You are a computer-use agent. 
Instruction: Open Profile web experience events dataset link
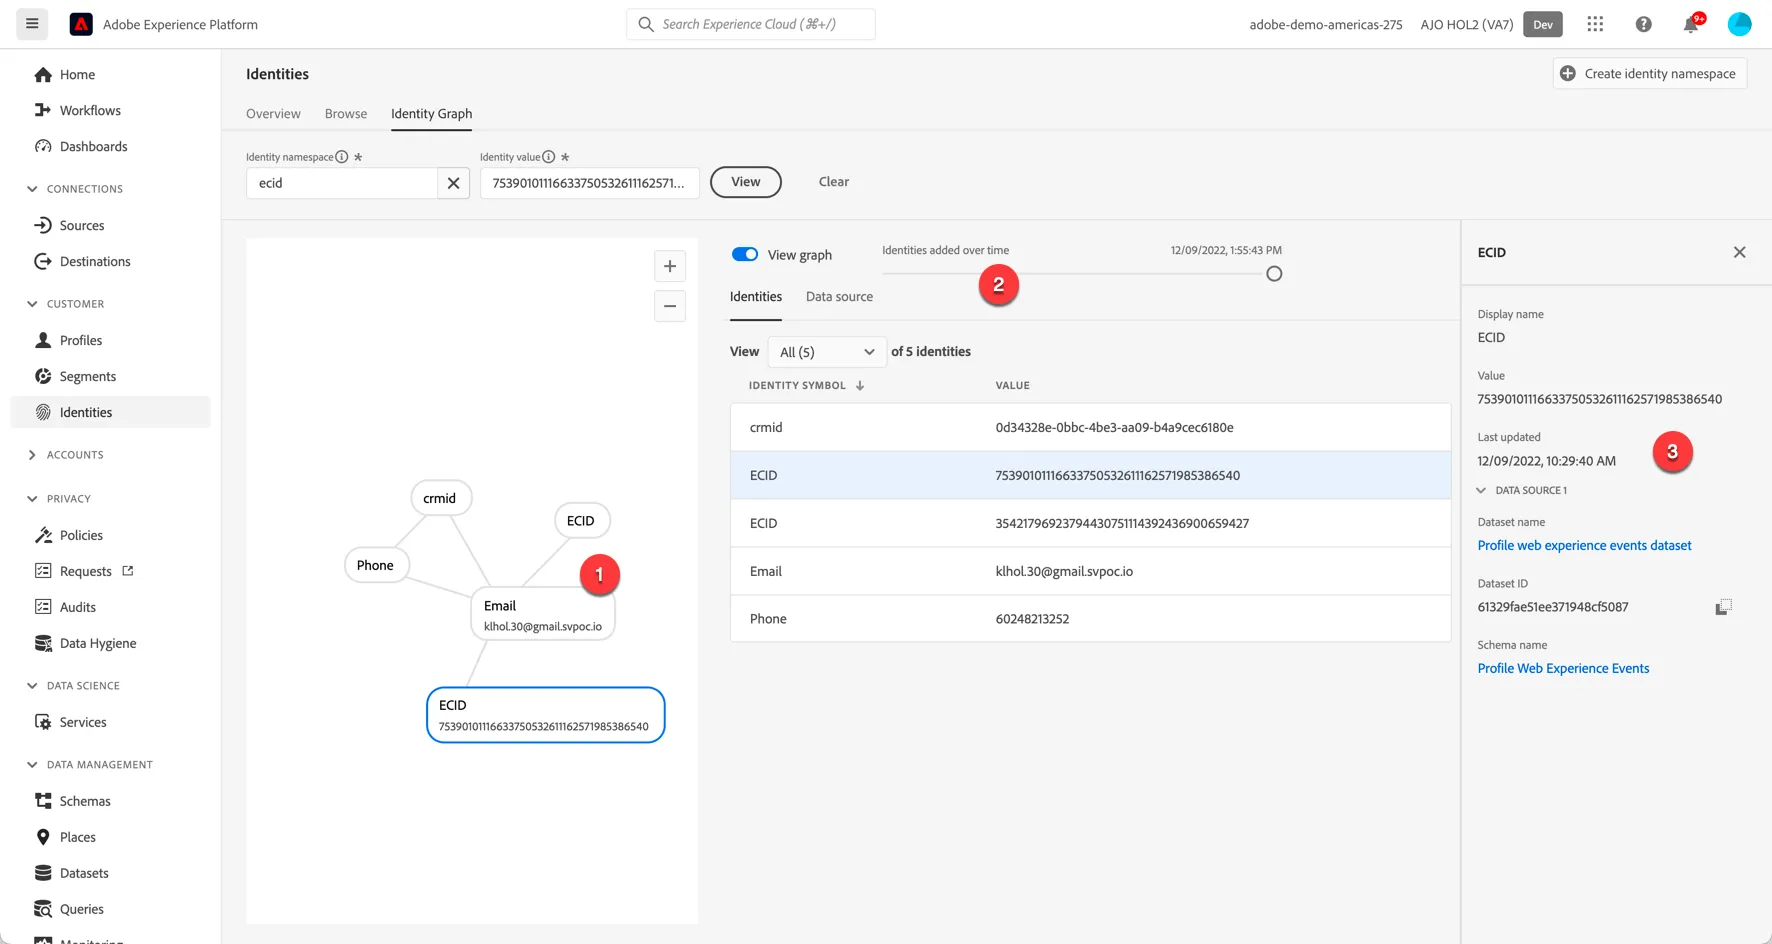1584,546
